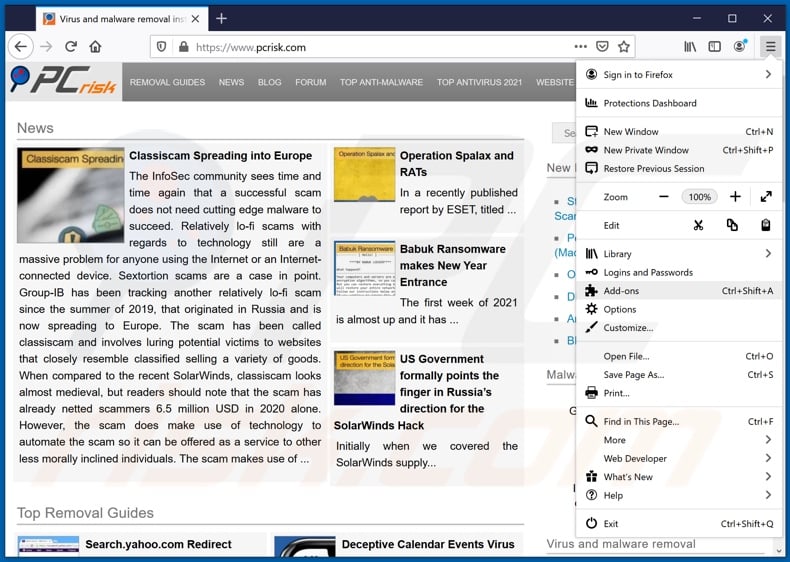This screenshot has width=790, height=562.
Task: Paste using clipboard icon in Edit row
Action: pos(765,225)
